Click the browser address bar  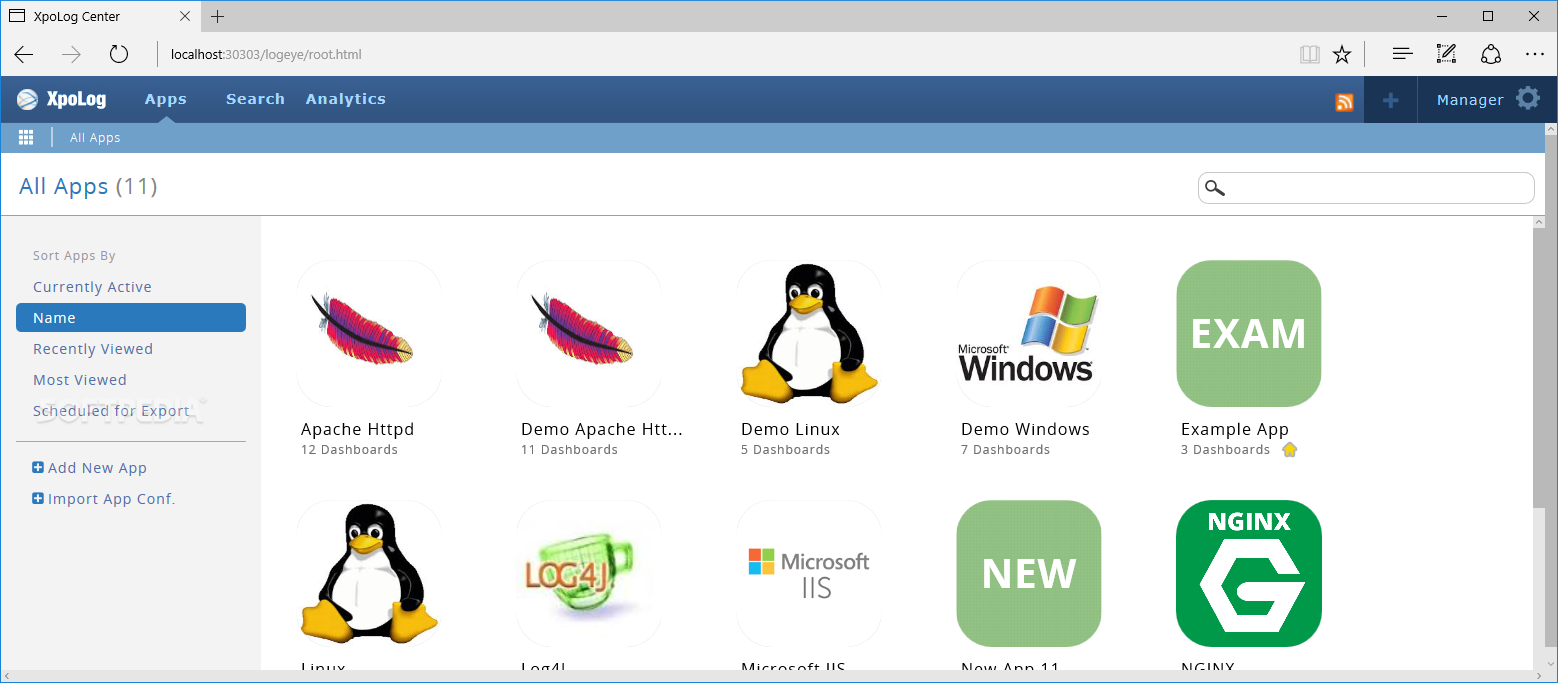coord(720,54)
